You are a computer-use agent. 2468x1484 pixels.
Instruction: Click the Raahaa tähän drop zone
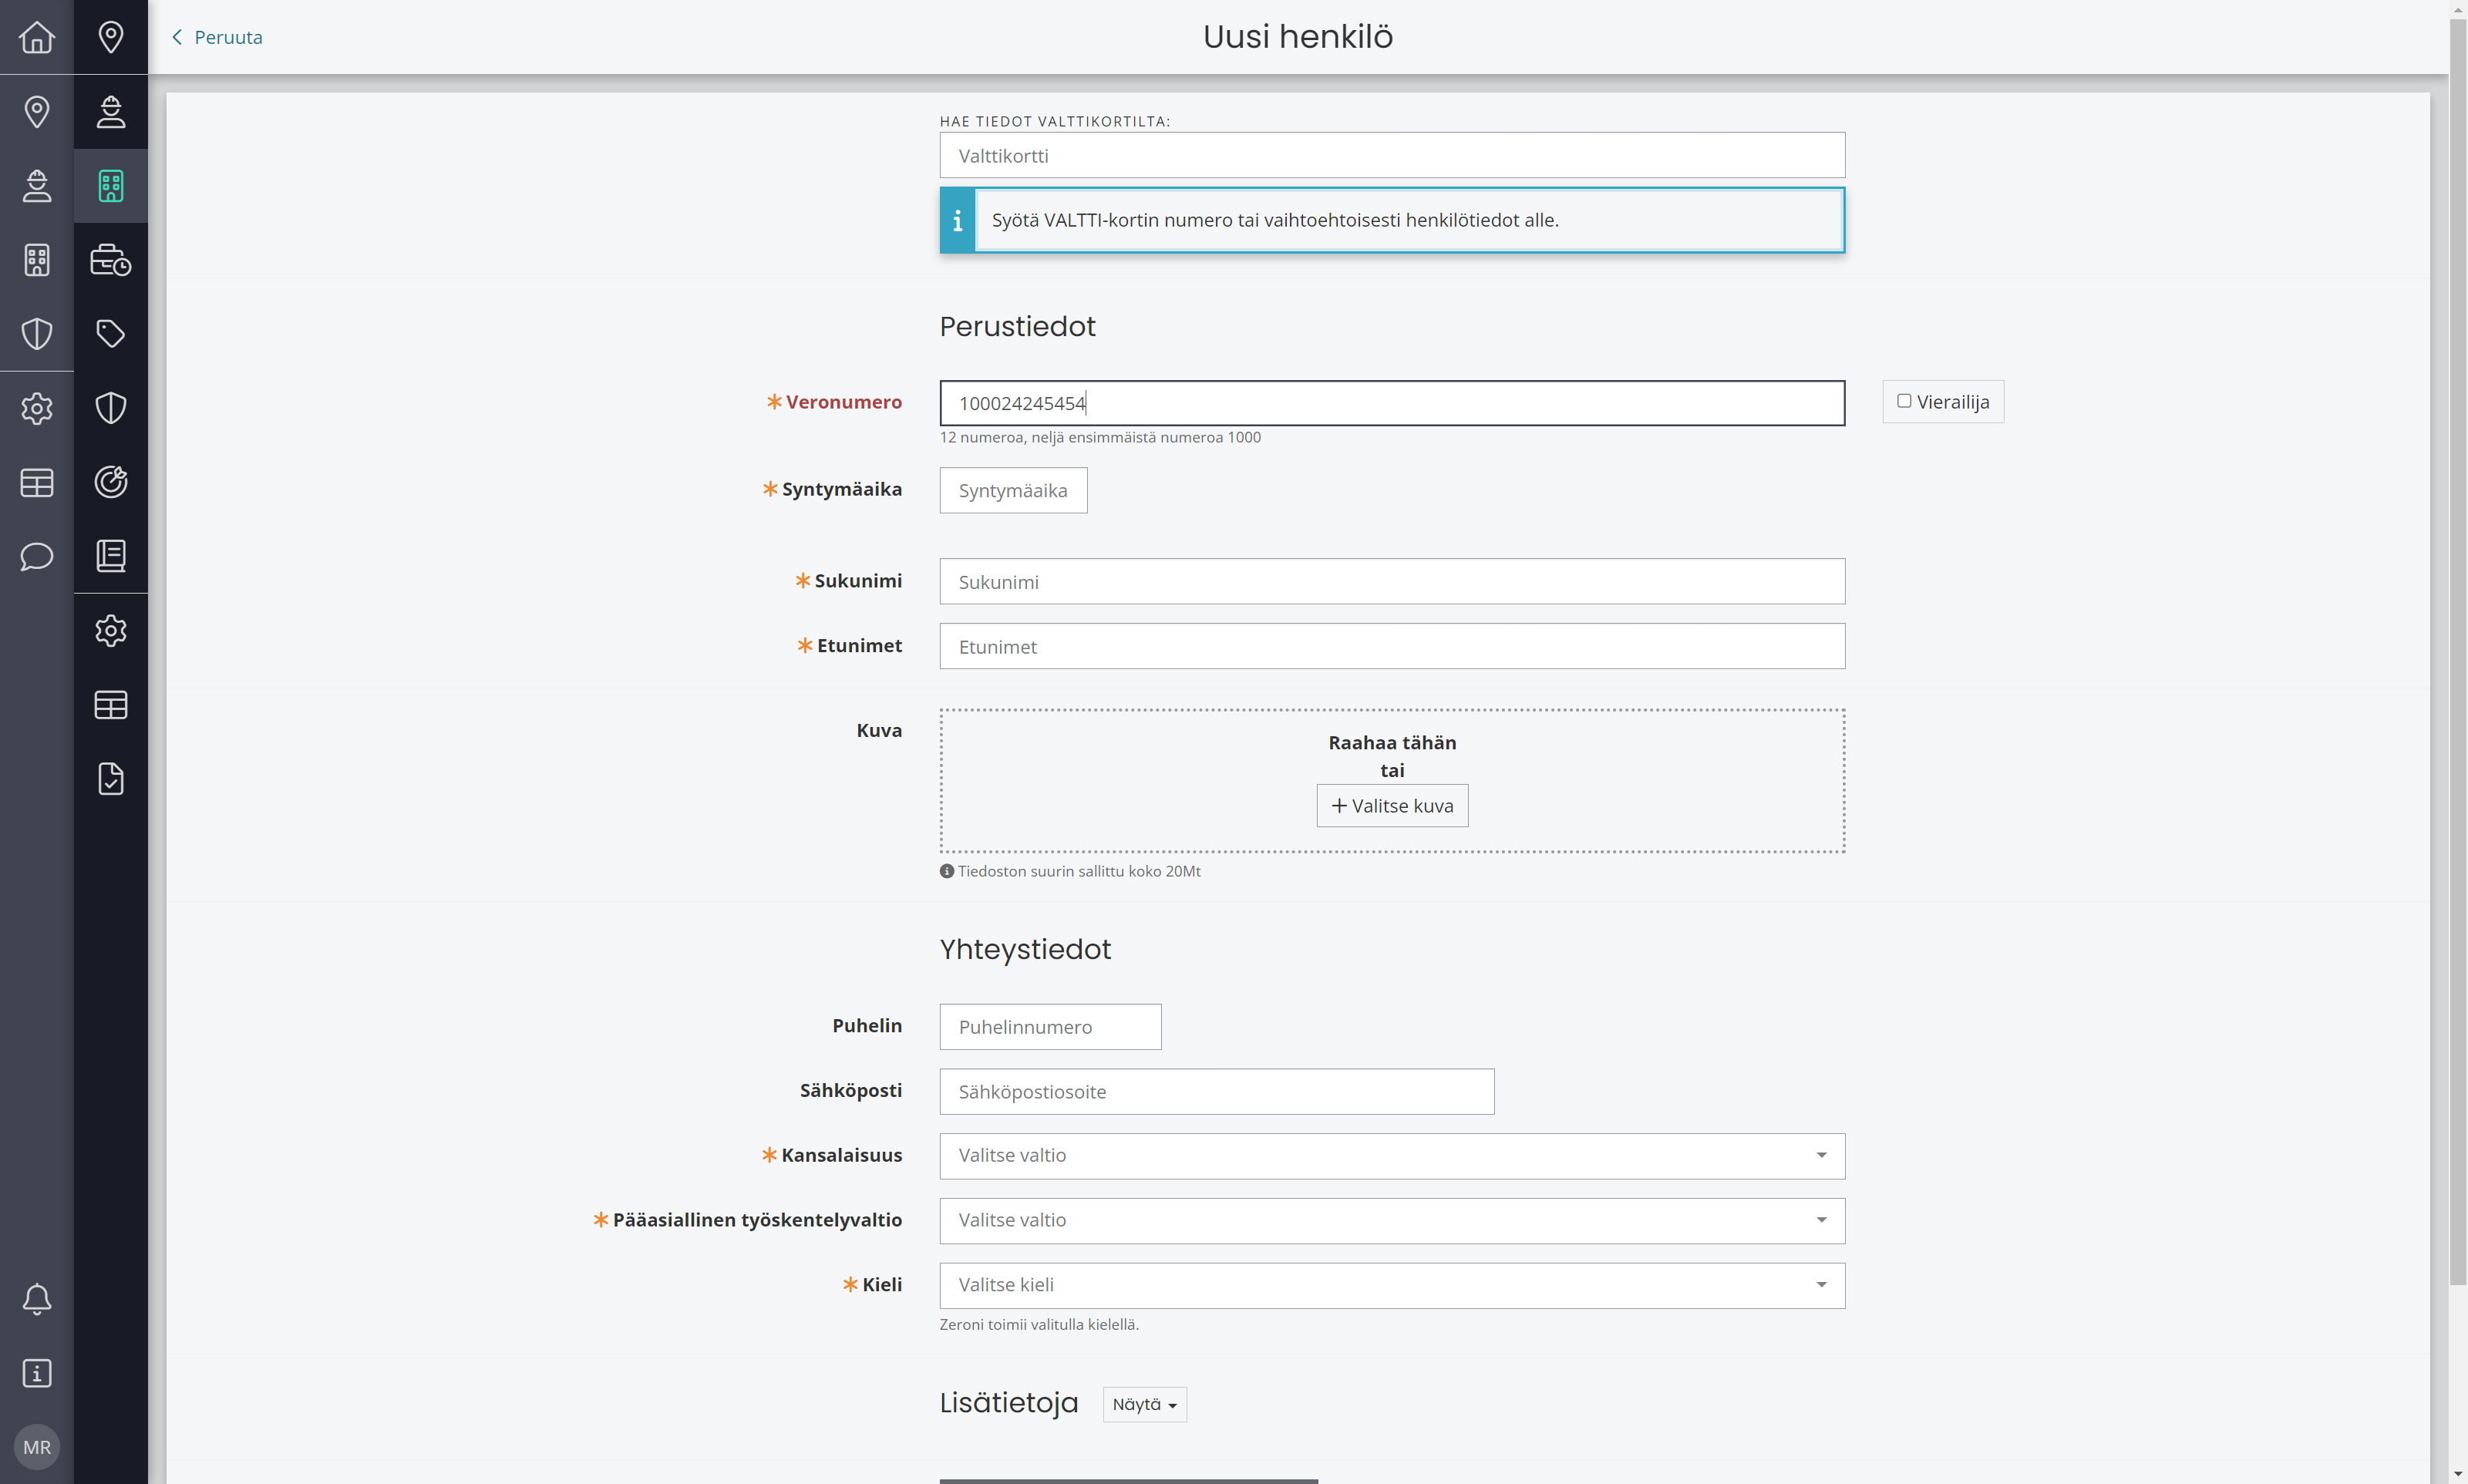(x=1392, y=781)
